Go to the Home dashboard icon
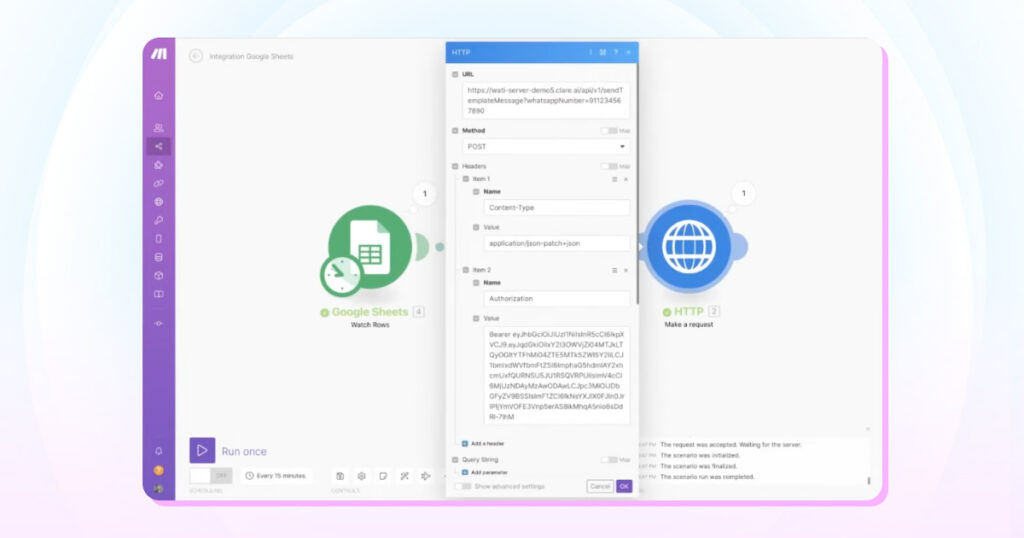This screenshot has height=538, width=1024. 159,95
